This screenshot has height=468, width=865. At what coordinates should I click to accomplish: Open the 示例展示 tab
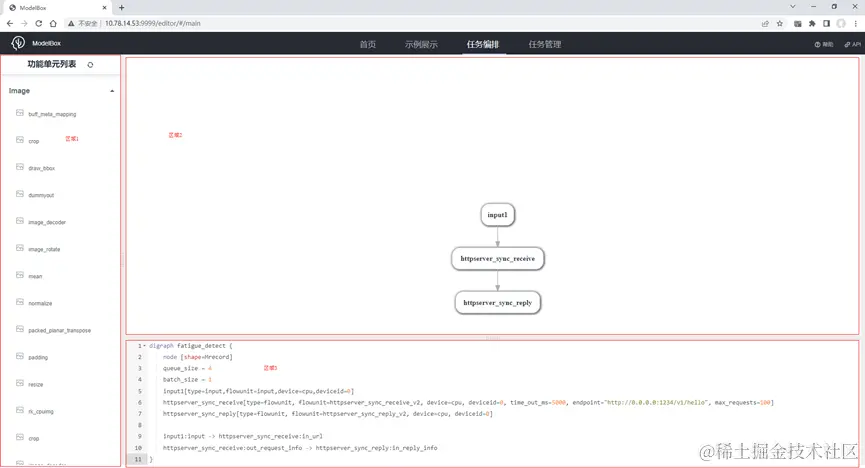click(x=421, y=44)
